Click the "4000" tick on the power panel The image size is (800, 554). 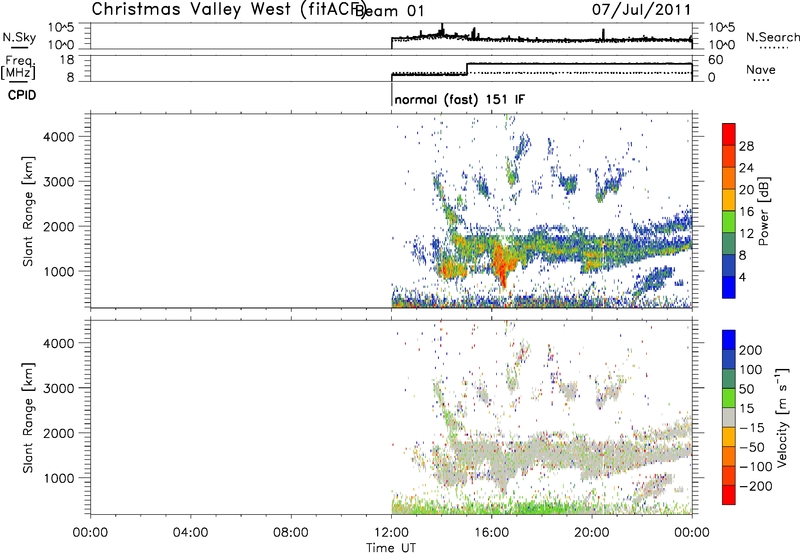coord(59,137)
